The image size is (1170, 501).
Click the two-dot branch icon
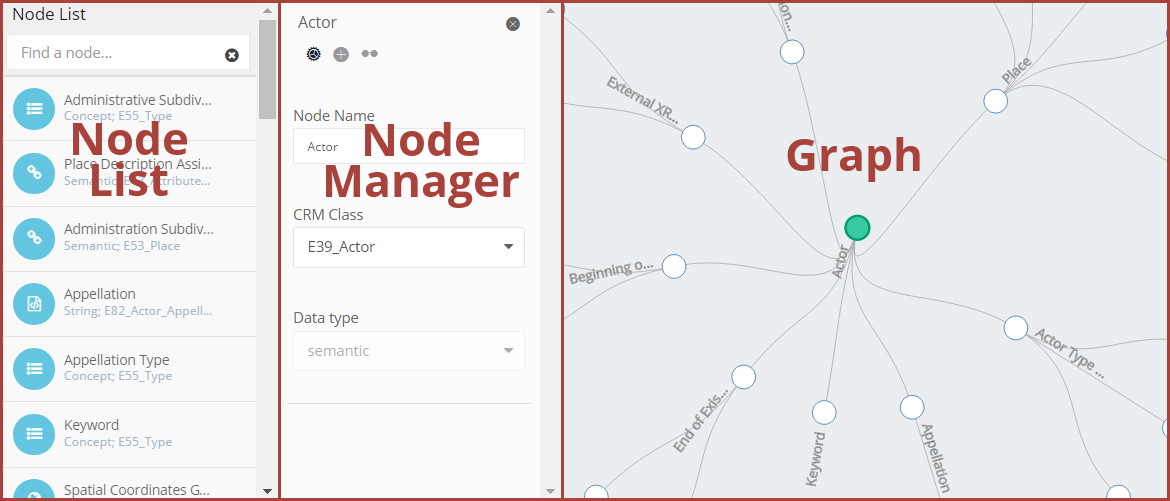click(x=369, y=54)
